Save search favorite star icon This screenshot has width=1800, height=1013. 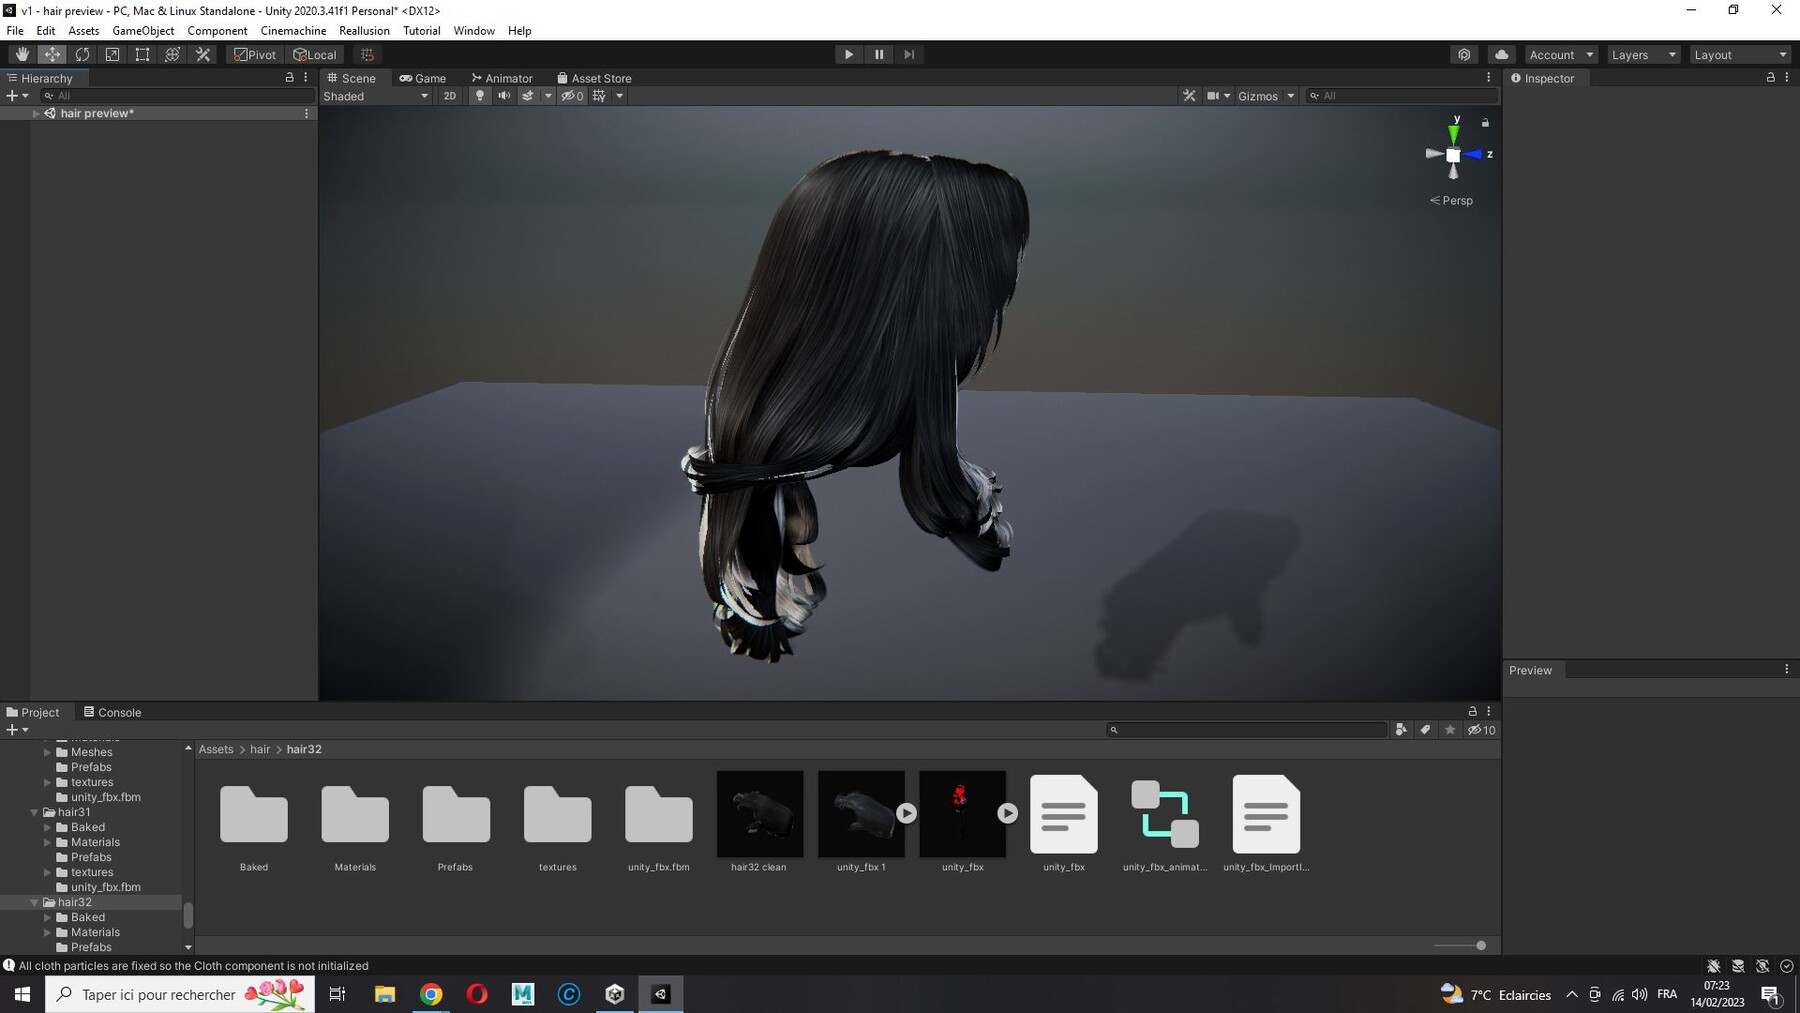[x=1450, y=730]
